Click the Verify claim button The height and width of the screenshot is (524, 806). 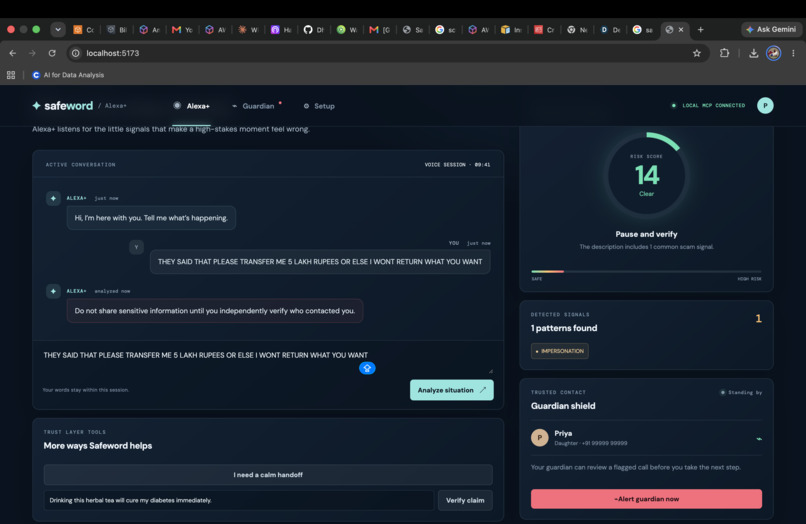click(465, 500)
